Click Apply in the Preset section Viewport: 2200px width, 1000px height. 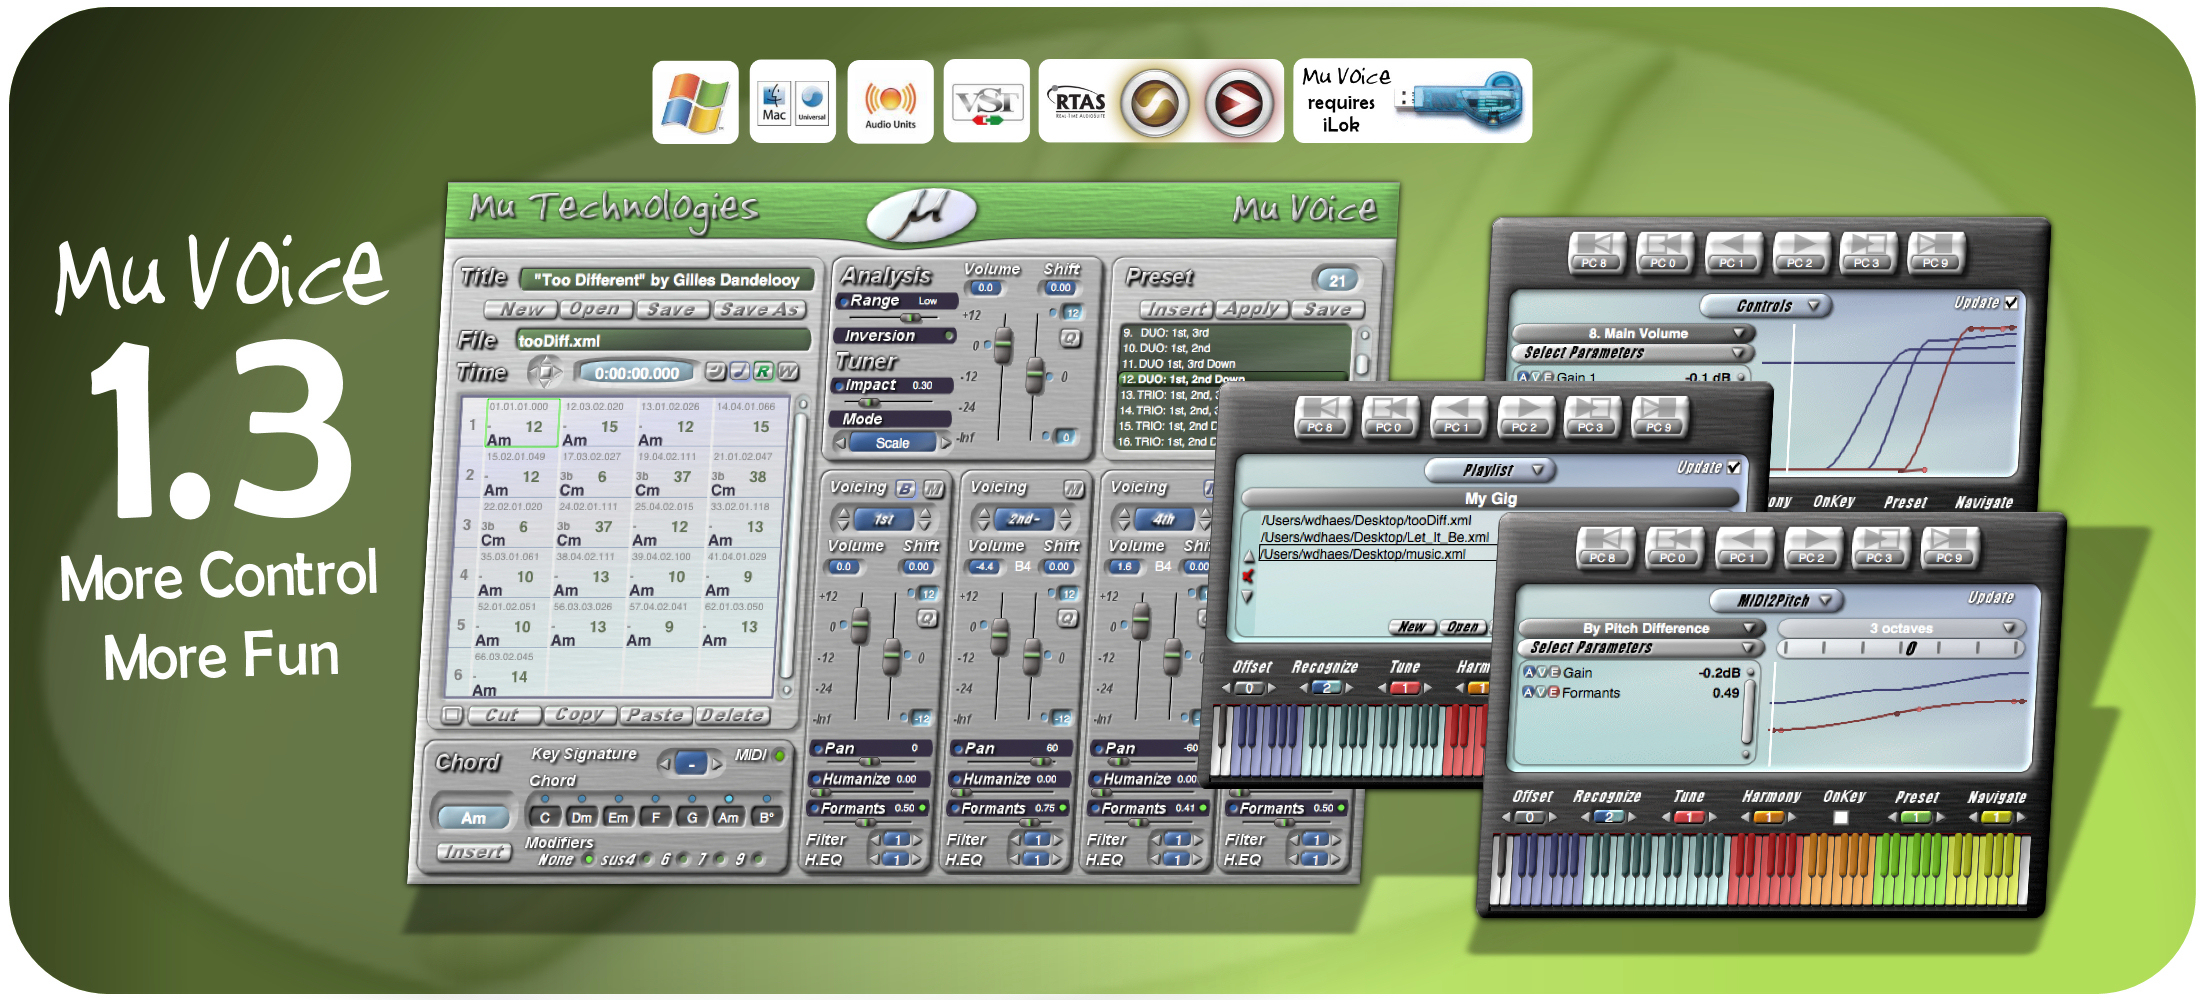[1251, 309]
